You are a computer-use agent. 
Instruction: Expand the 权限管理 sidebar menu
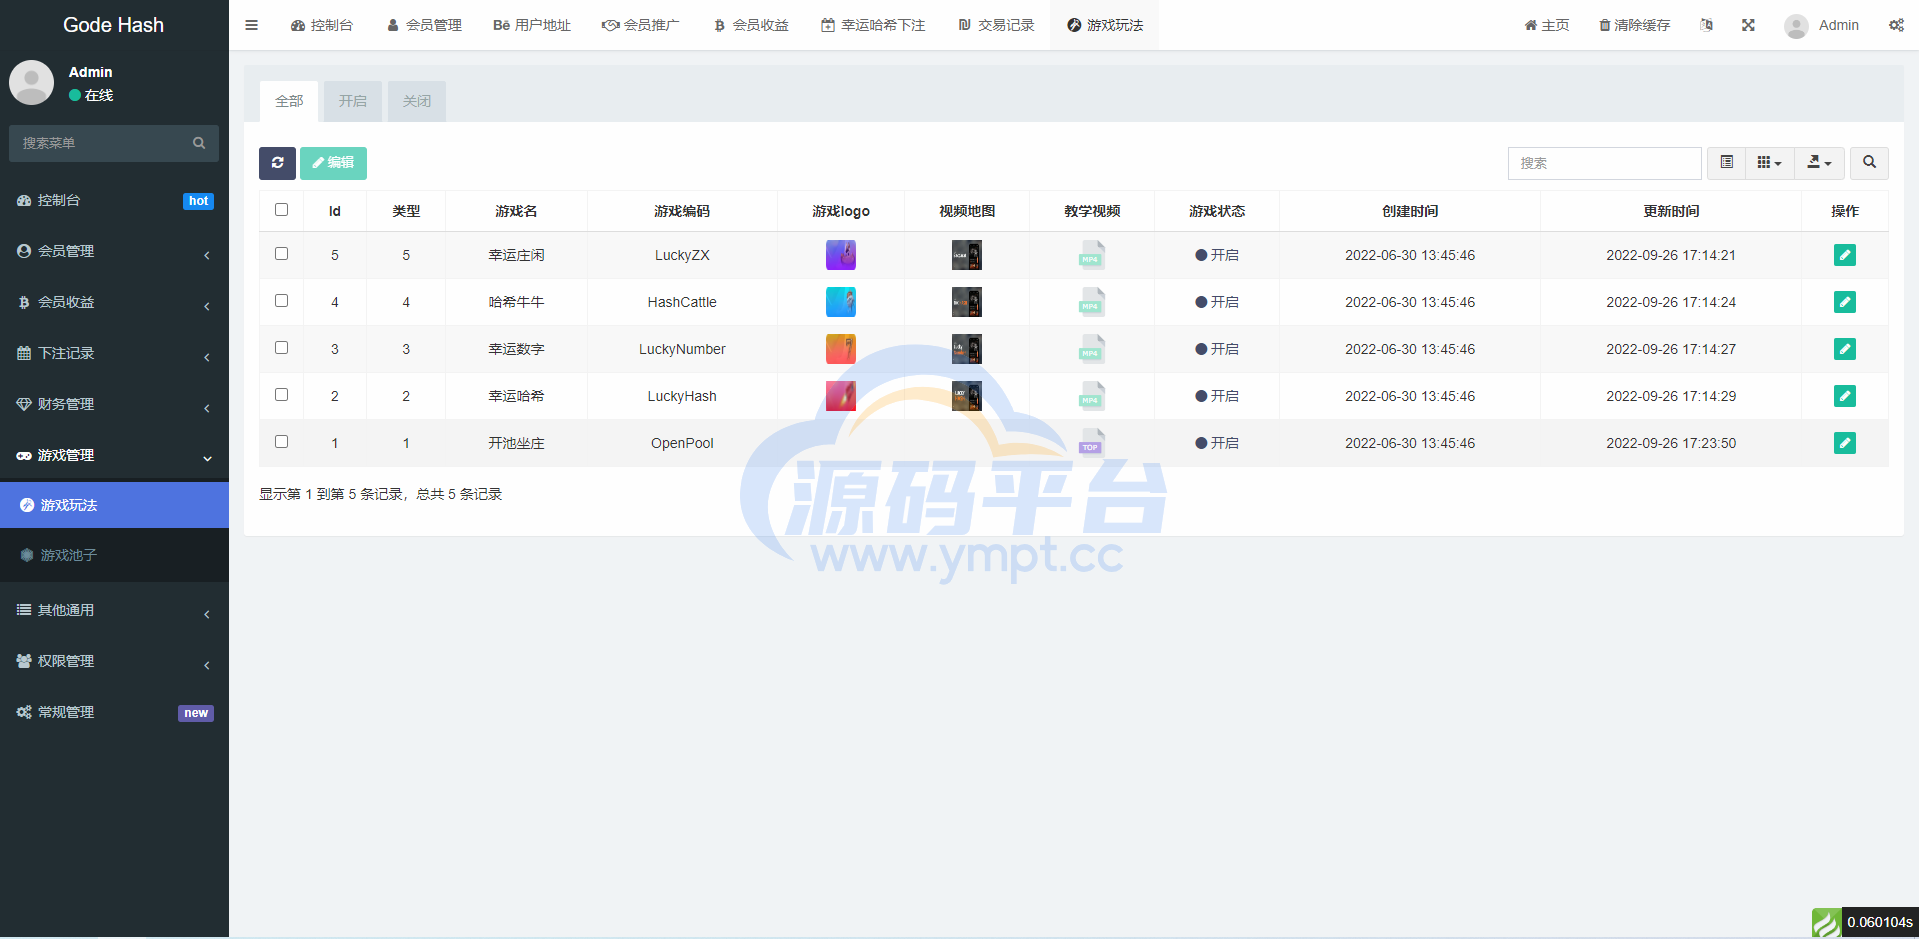pyautogui.click(x=114, y=661)
